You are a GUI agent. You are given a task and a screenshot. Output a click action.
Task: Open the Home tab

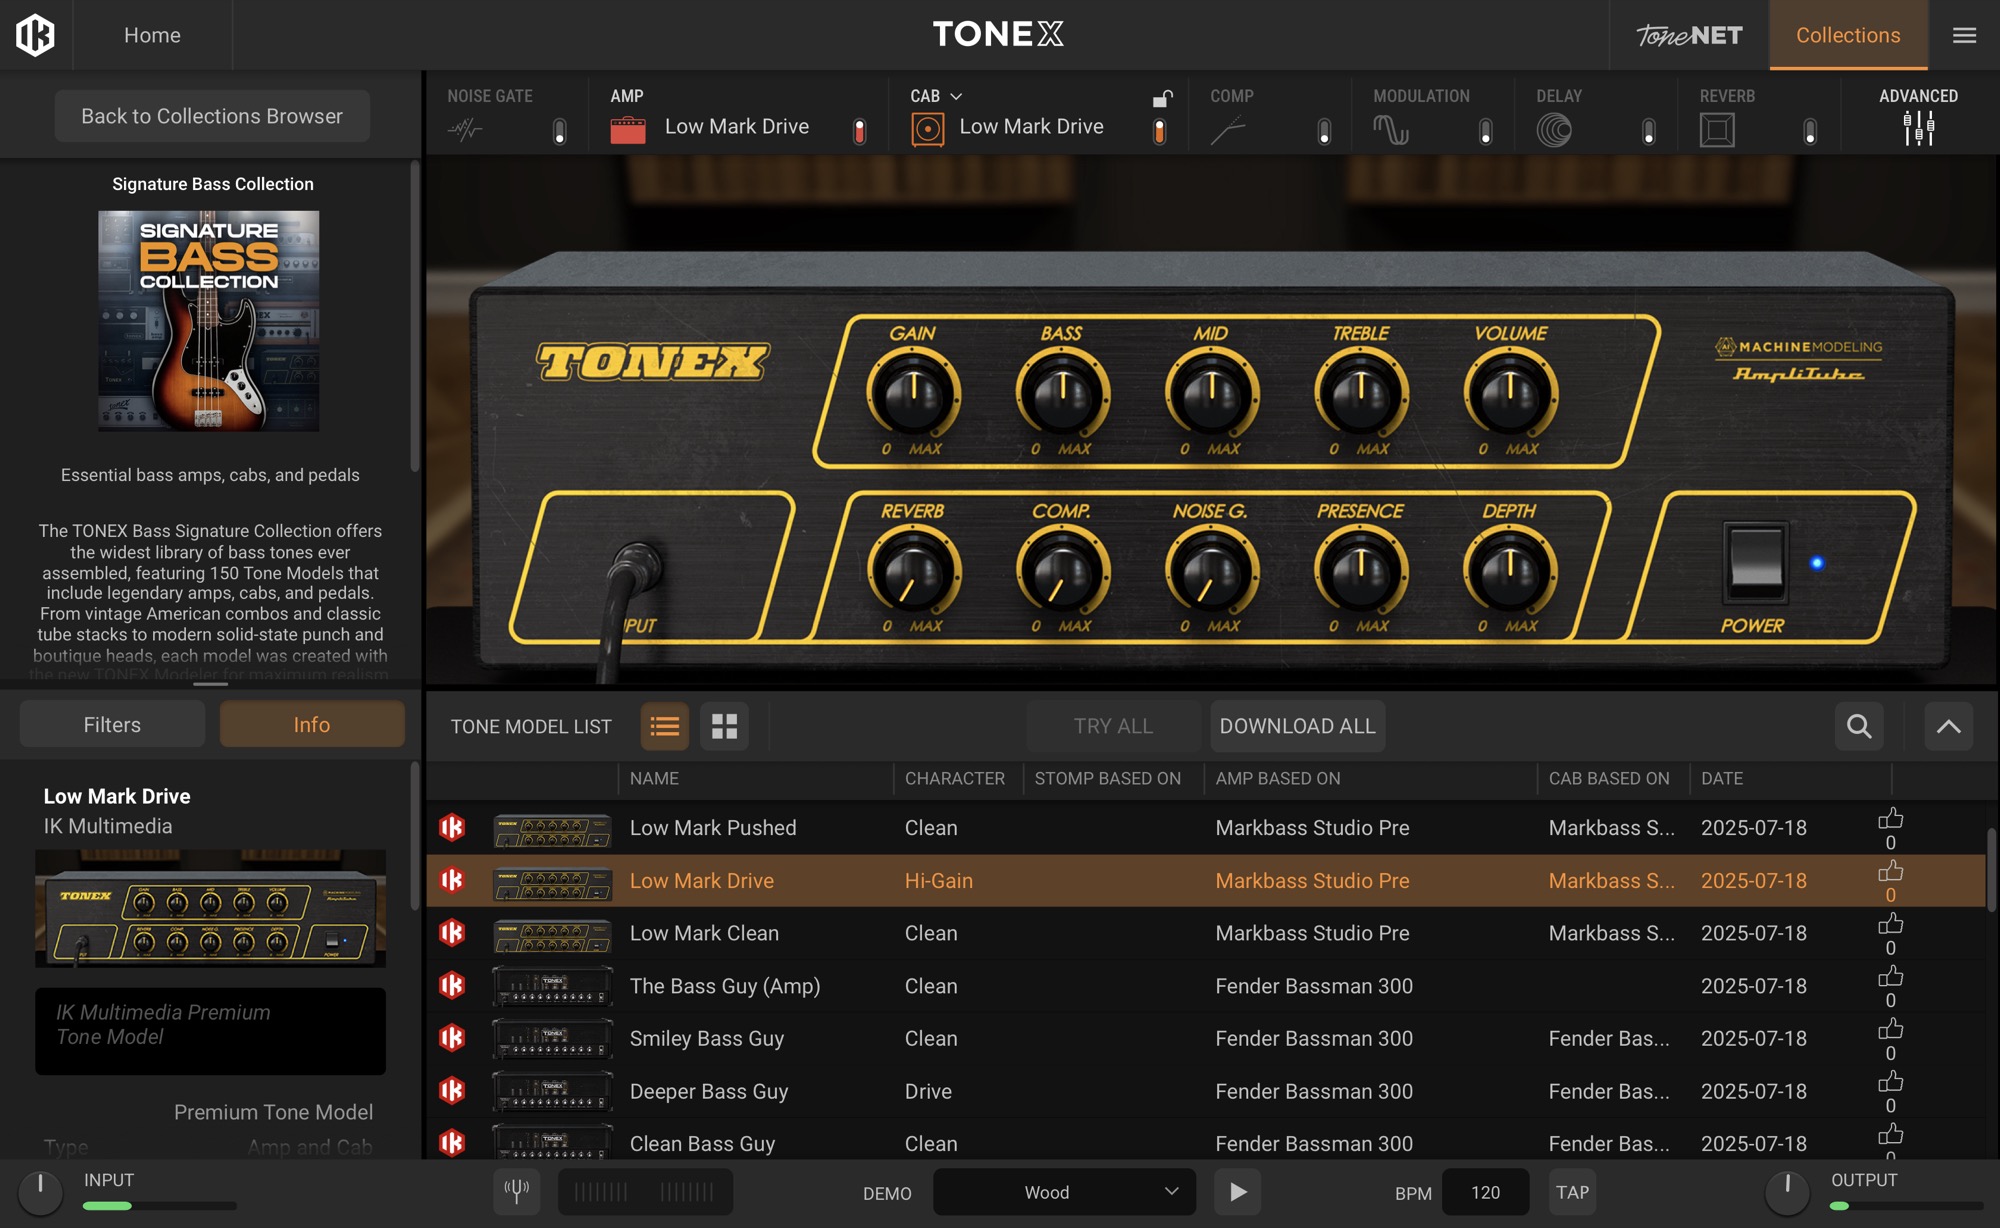pyautogui.click(x=152, y=35)
